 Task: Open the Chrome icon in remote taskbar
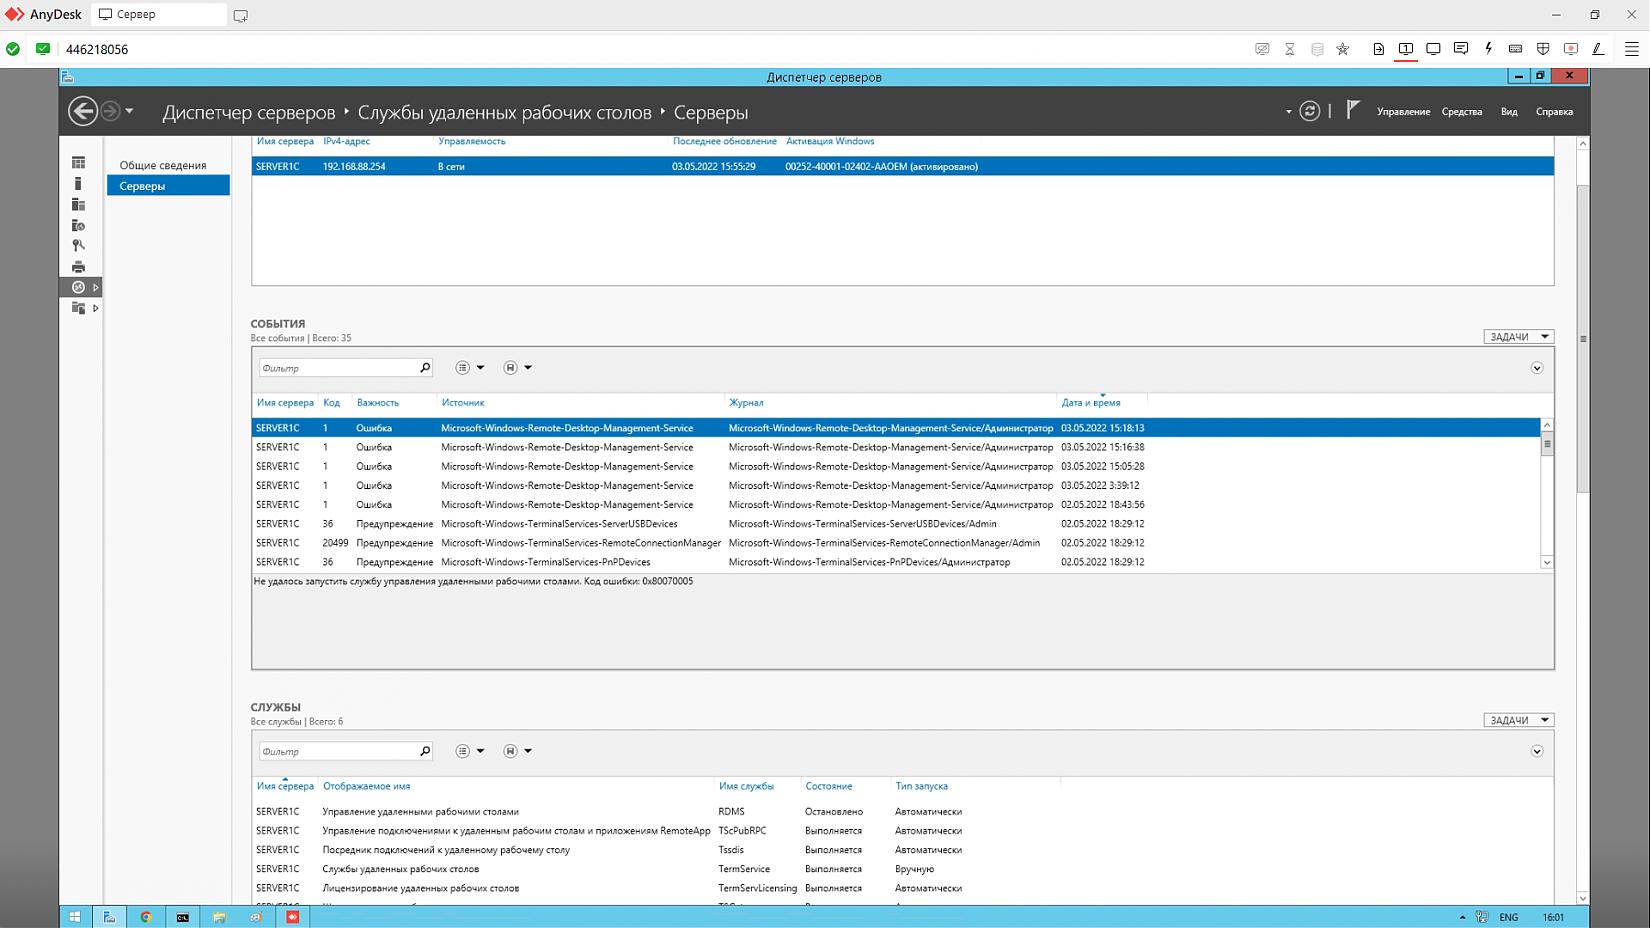tap(146, 917)
